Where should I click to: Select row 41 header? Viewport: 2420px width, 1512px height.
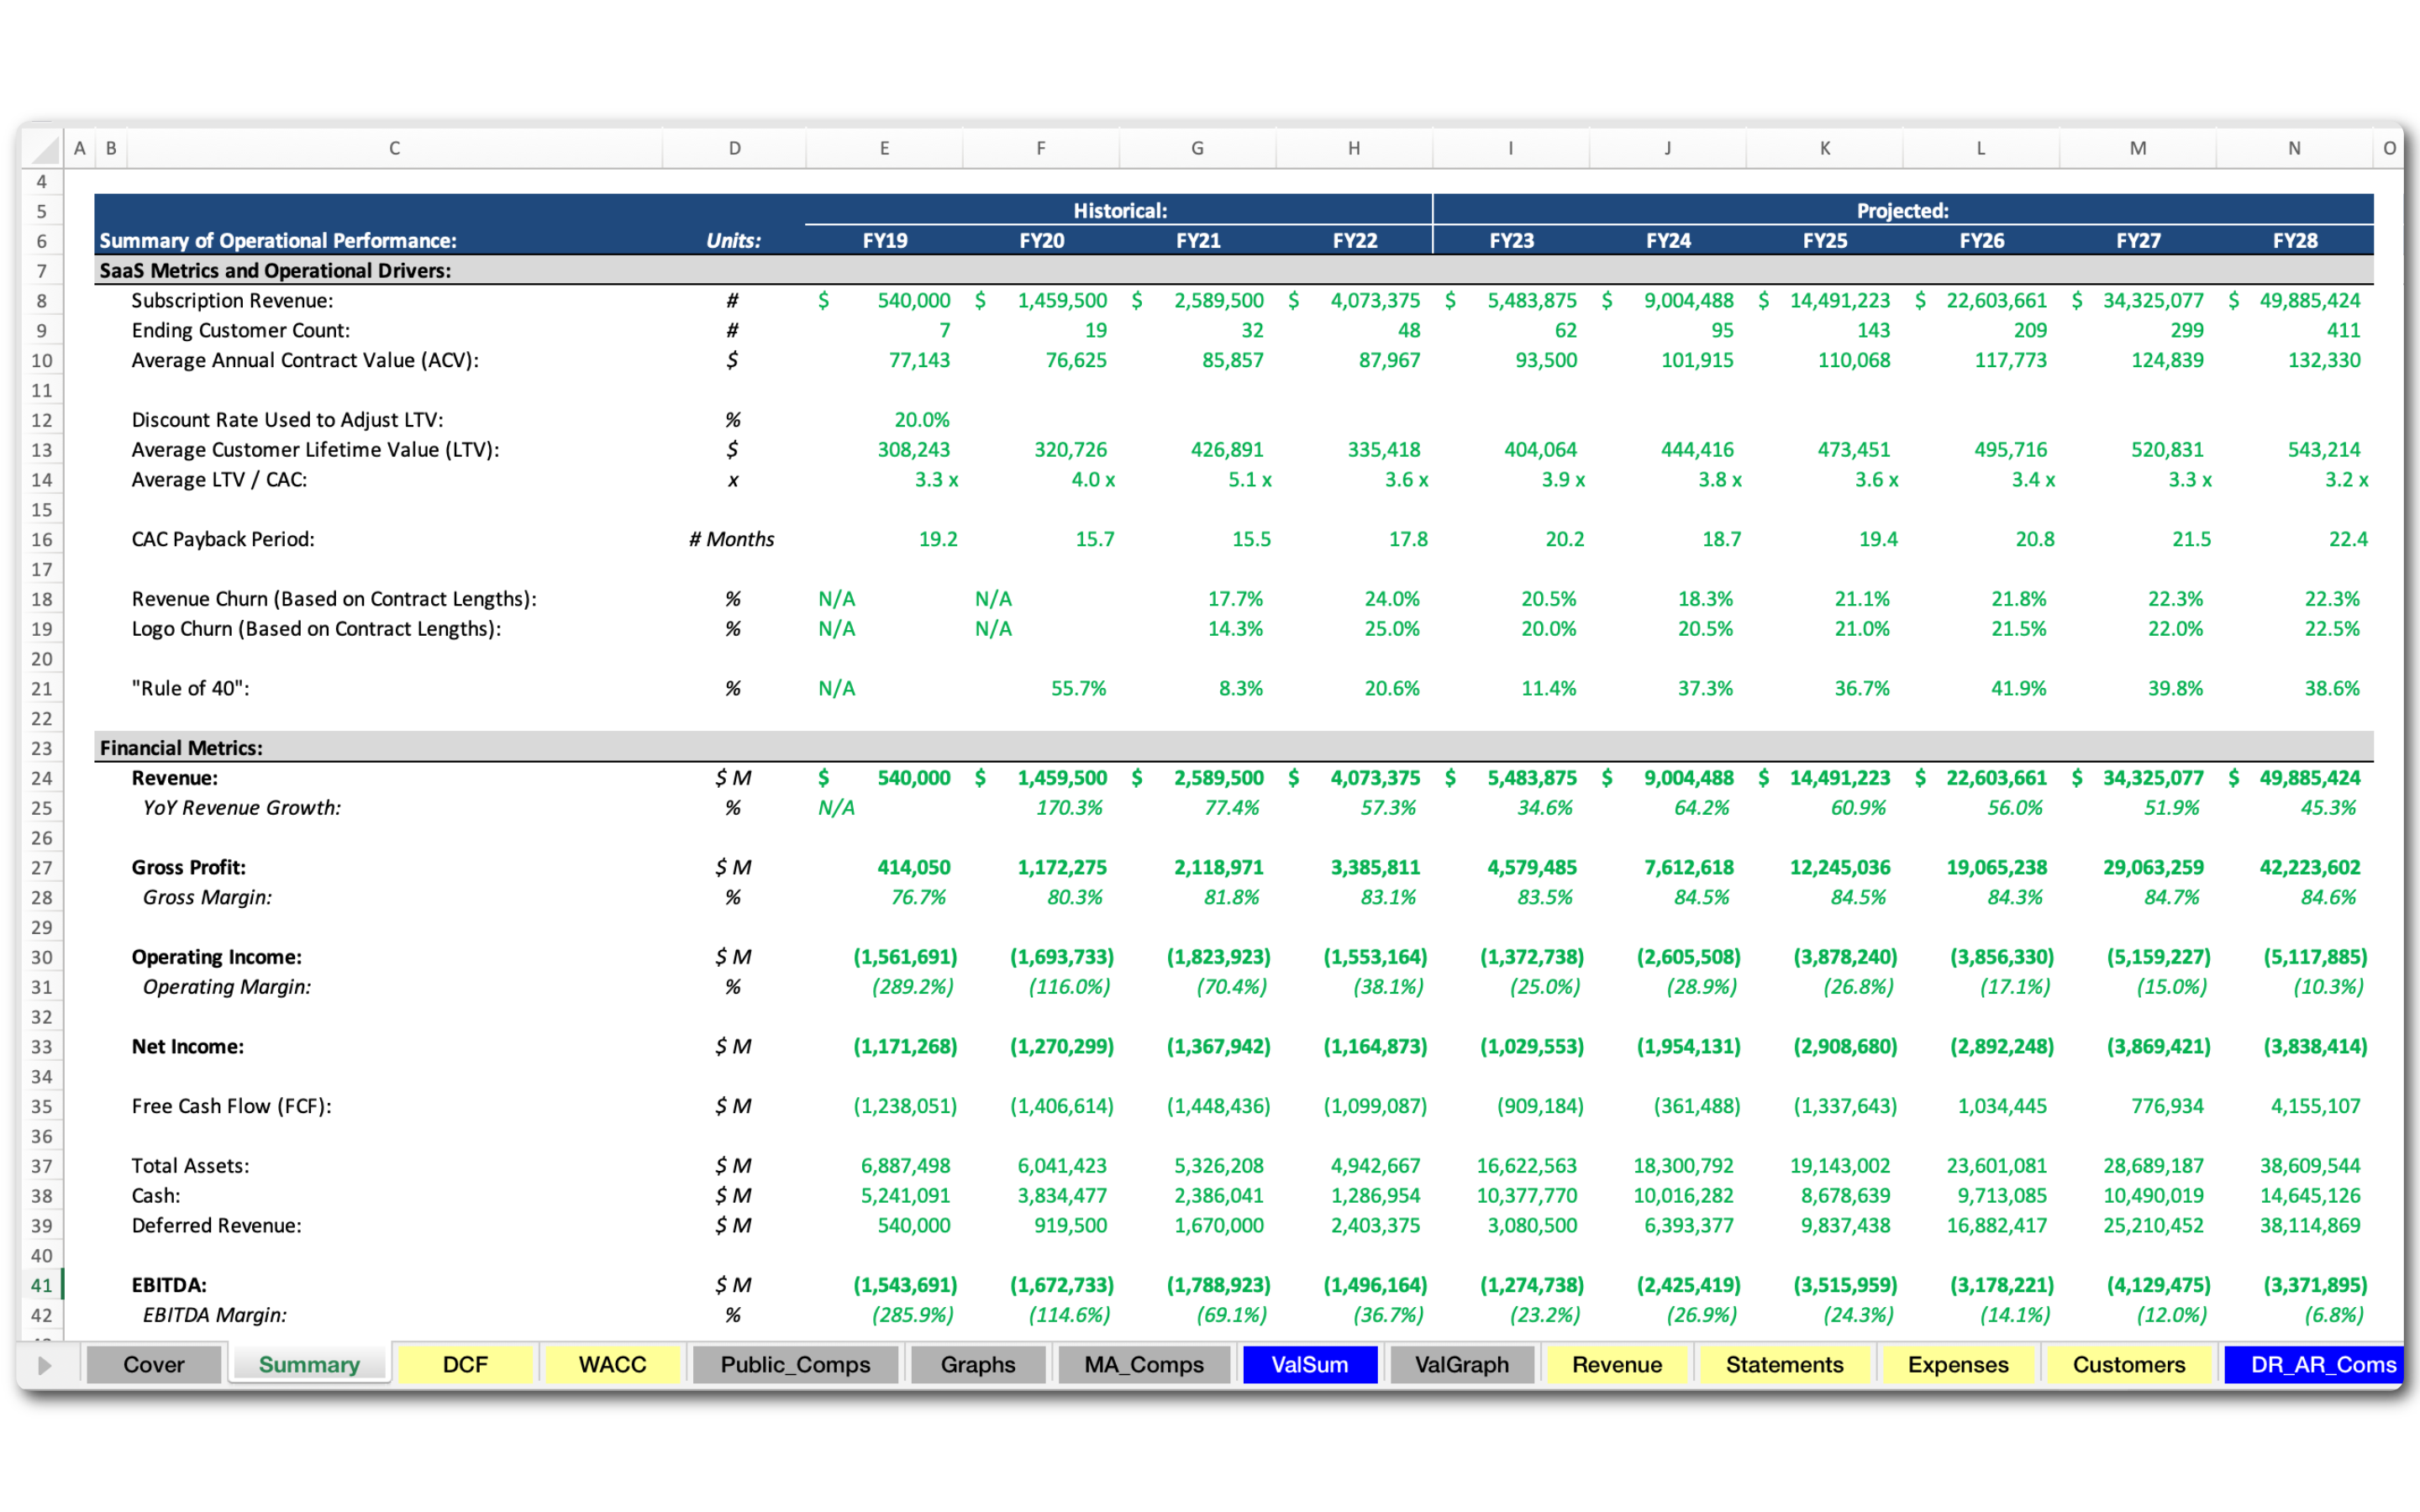pos(42,1285)
